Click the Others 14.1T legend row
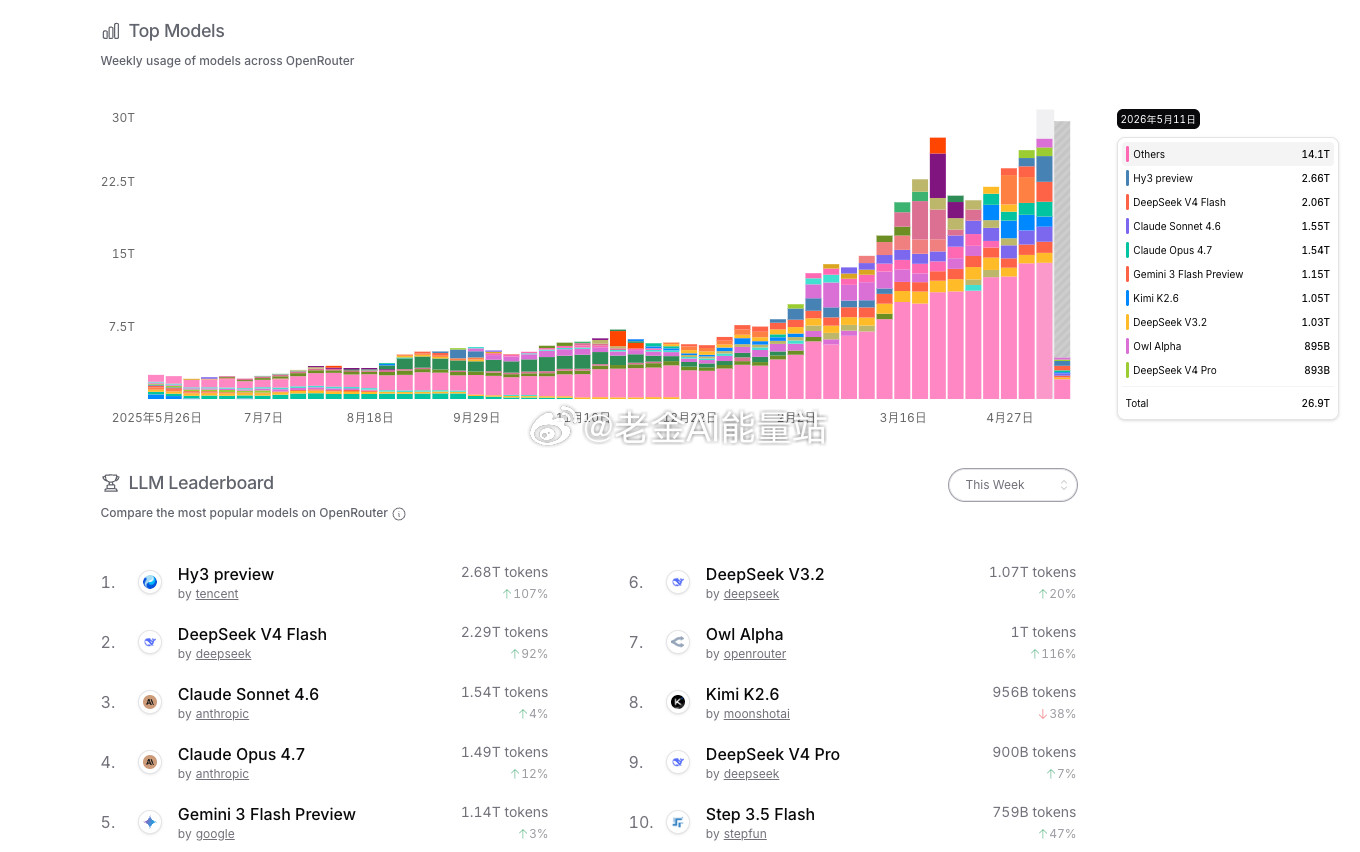The width and height of the screenshot is (1360, 852). (1228, 154)
